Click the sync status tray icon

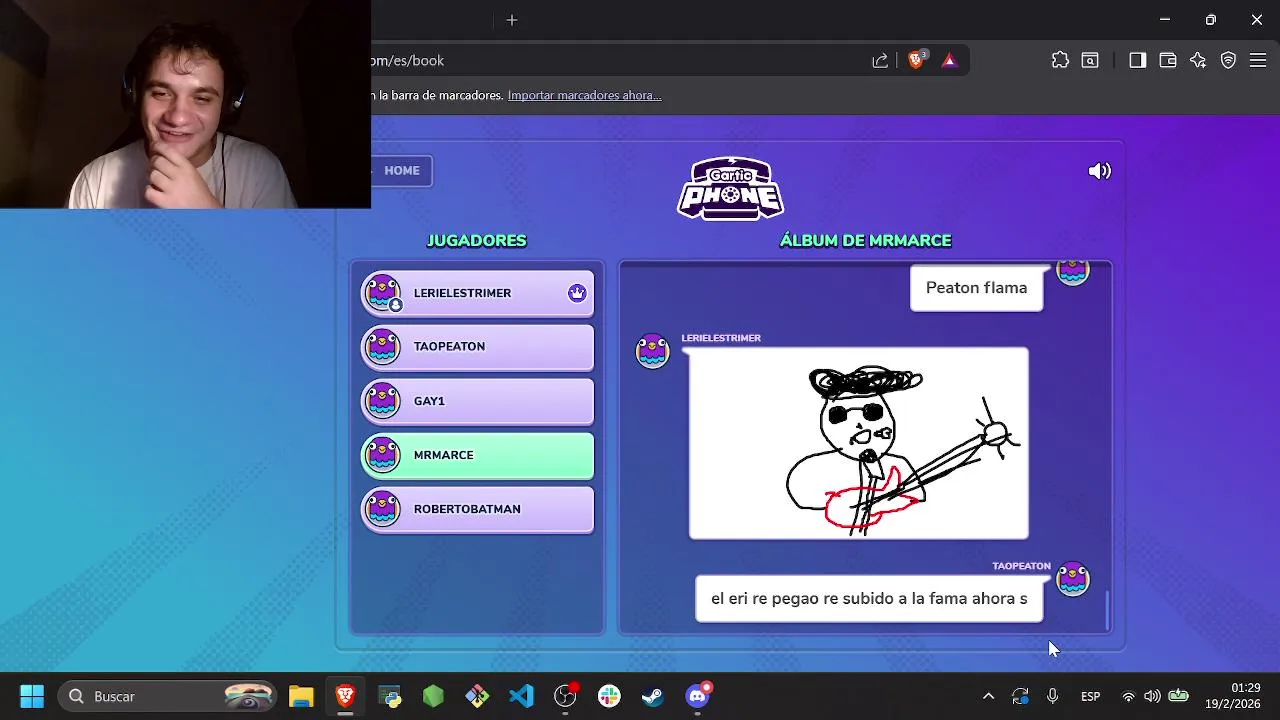(1020, 696)
